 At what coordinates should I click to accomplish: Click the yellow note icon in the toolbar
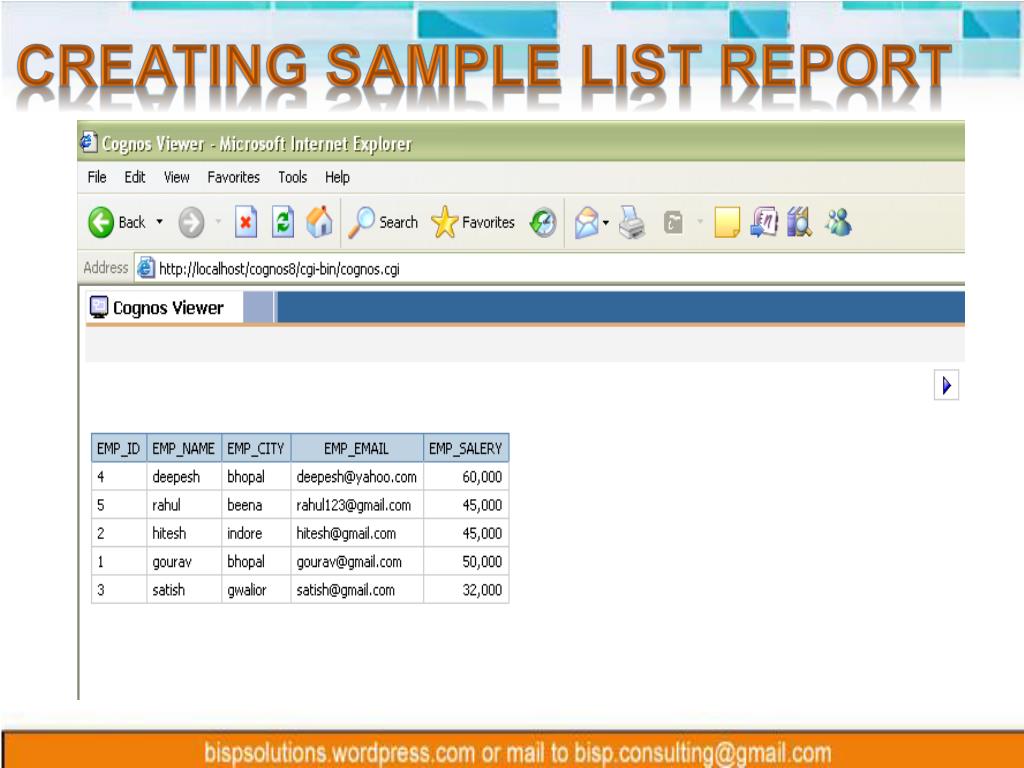tap(728, 223)
